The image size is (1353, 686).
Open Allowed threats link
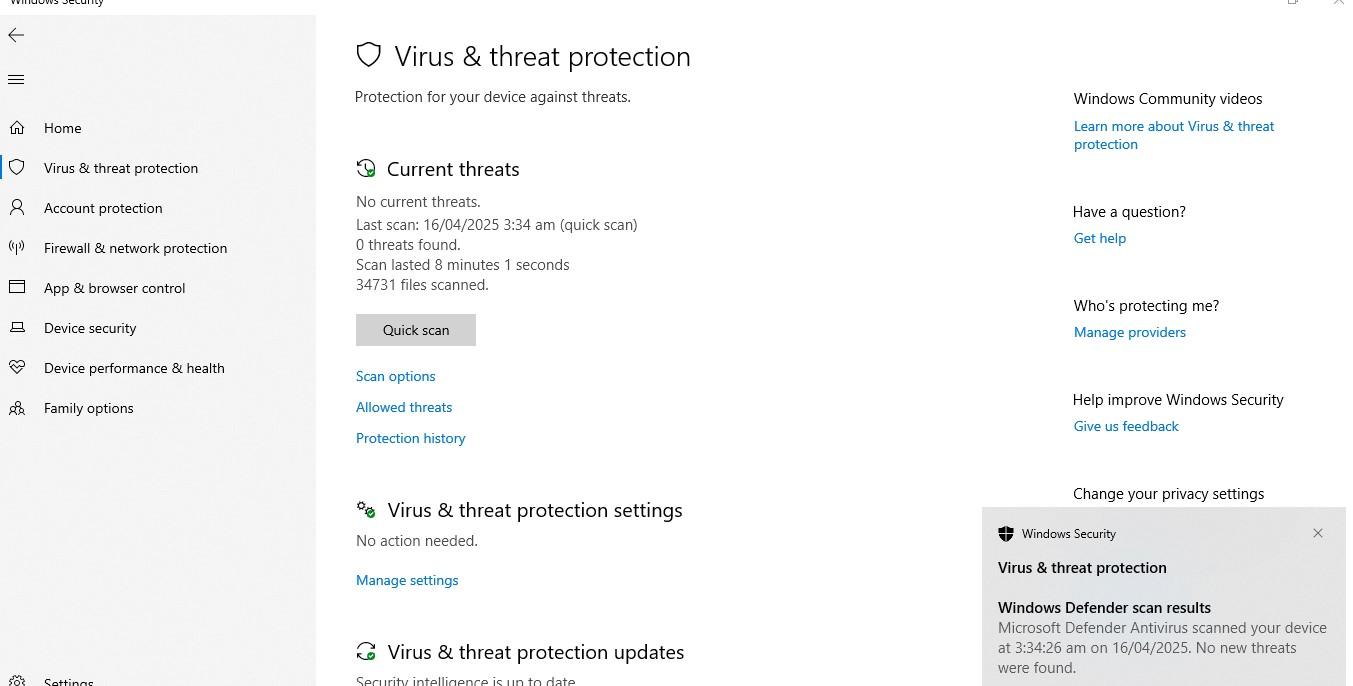pyautogui.click(x=404, y=407)
